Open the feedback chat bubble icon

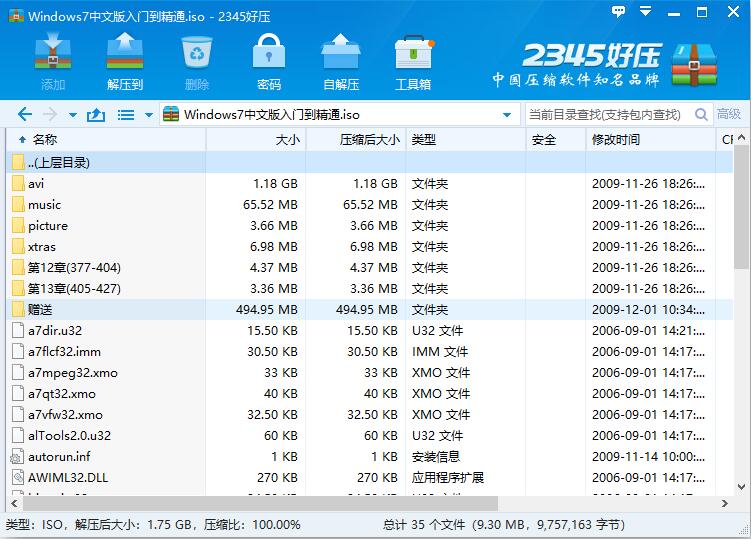click(618, 11)
